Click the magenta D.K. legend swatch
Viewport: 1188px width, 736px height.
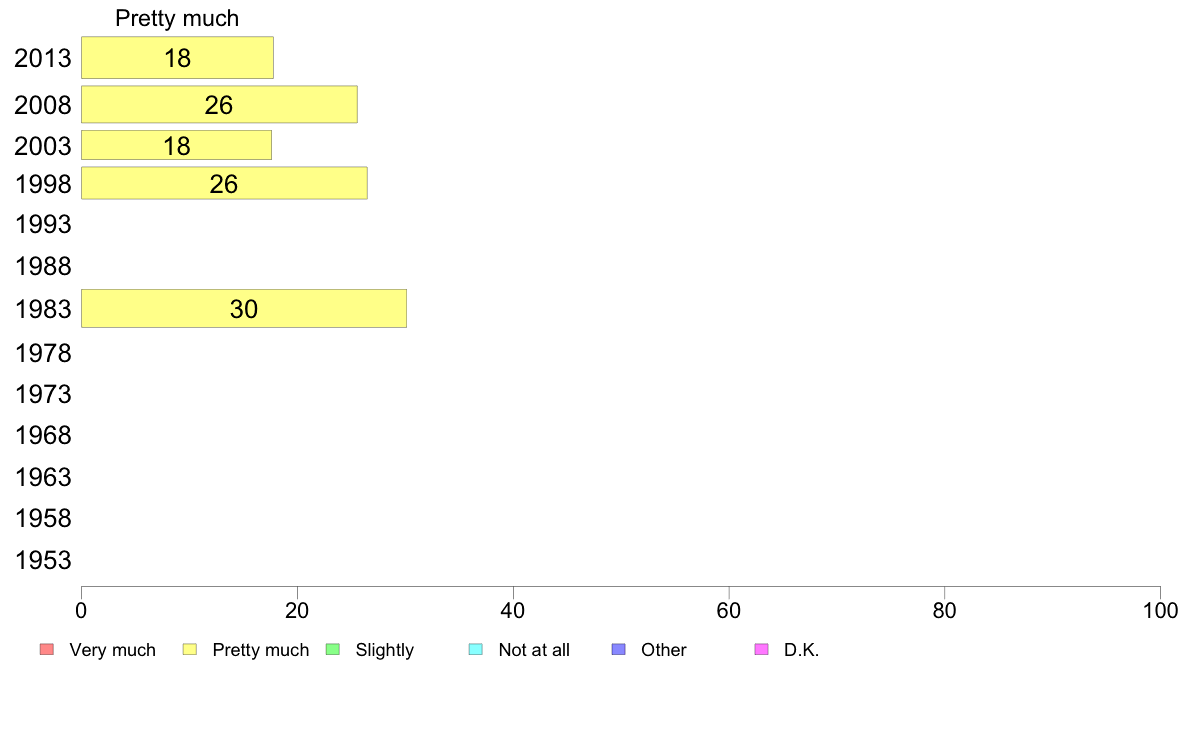[761, 650]
